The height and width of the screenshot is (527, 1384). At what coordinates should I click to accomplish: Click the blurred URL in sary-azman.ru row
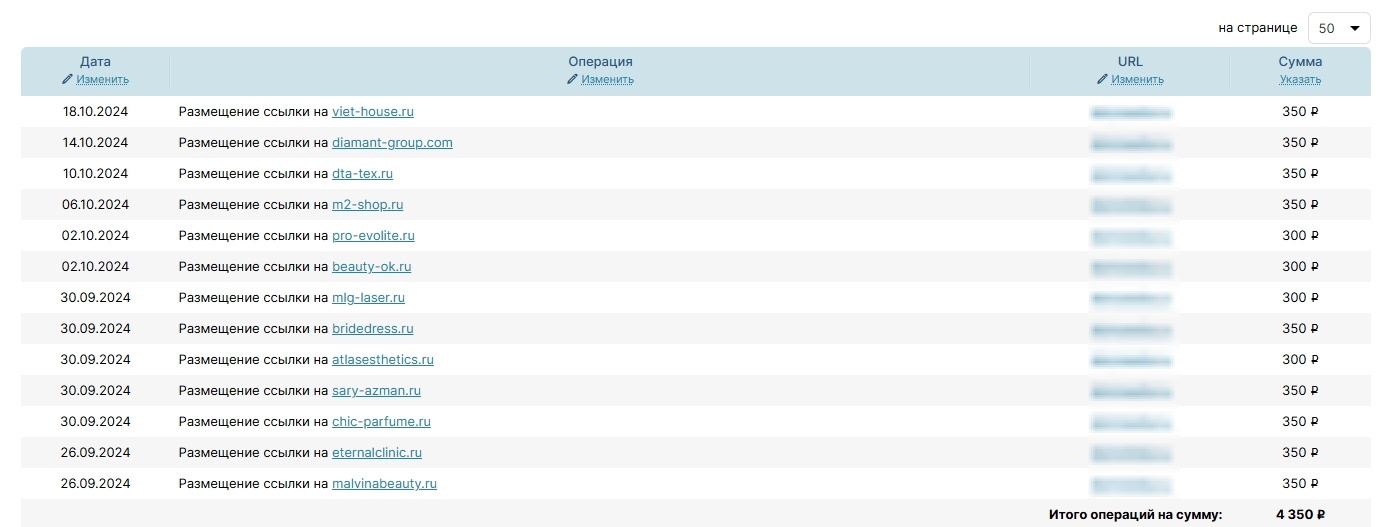pyautogui.click(x=1131, y=391)
